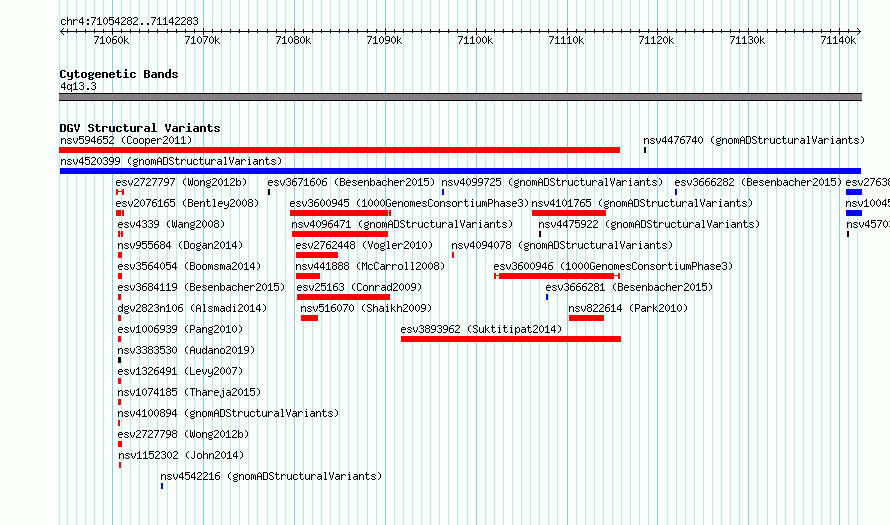
Task: Select the red esv3600946 variant bar
Action: point(557,276)
